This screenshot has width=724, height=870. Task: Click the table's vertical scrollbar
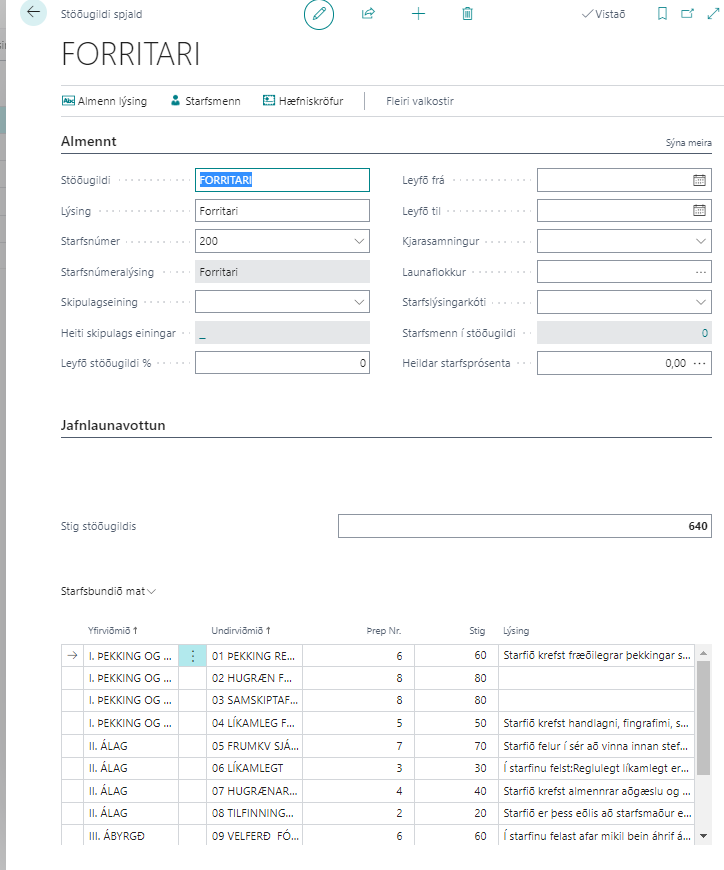pos(703,717)
